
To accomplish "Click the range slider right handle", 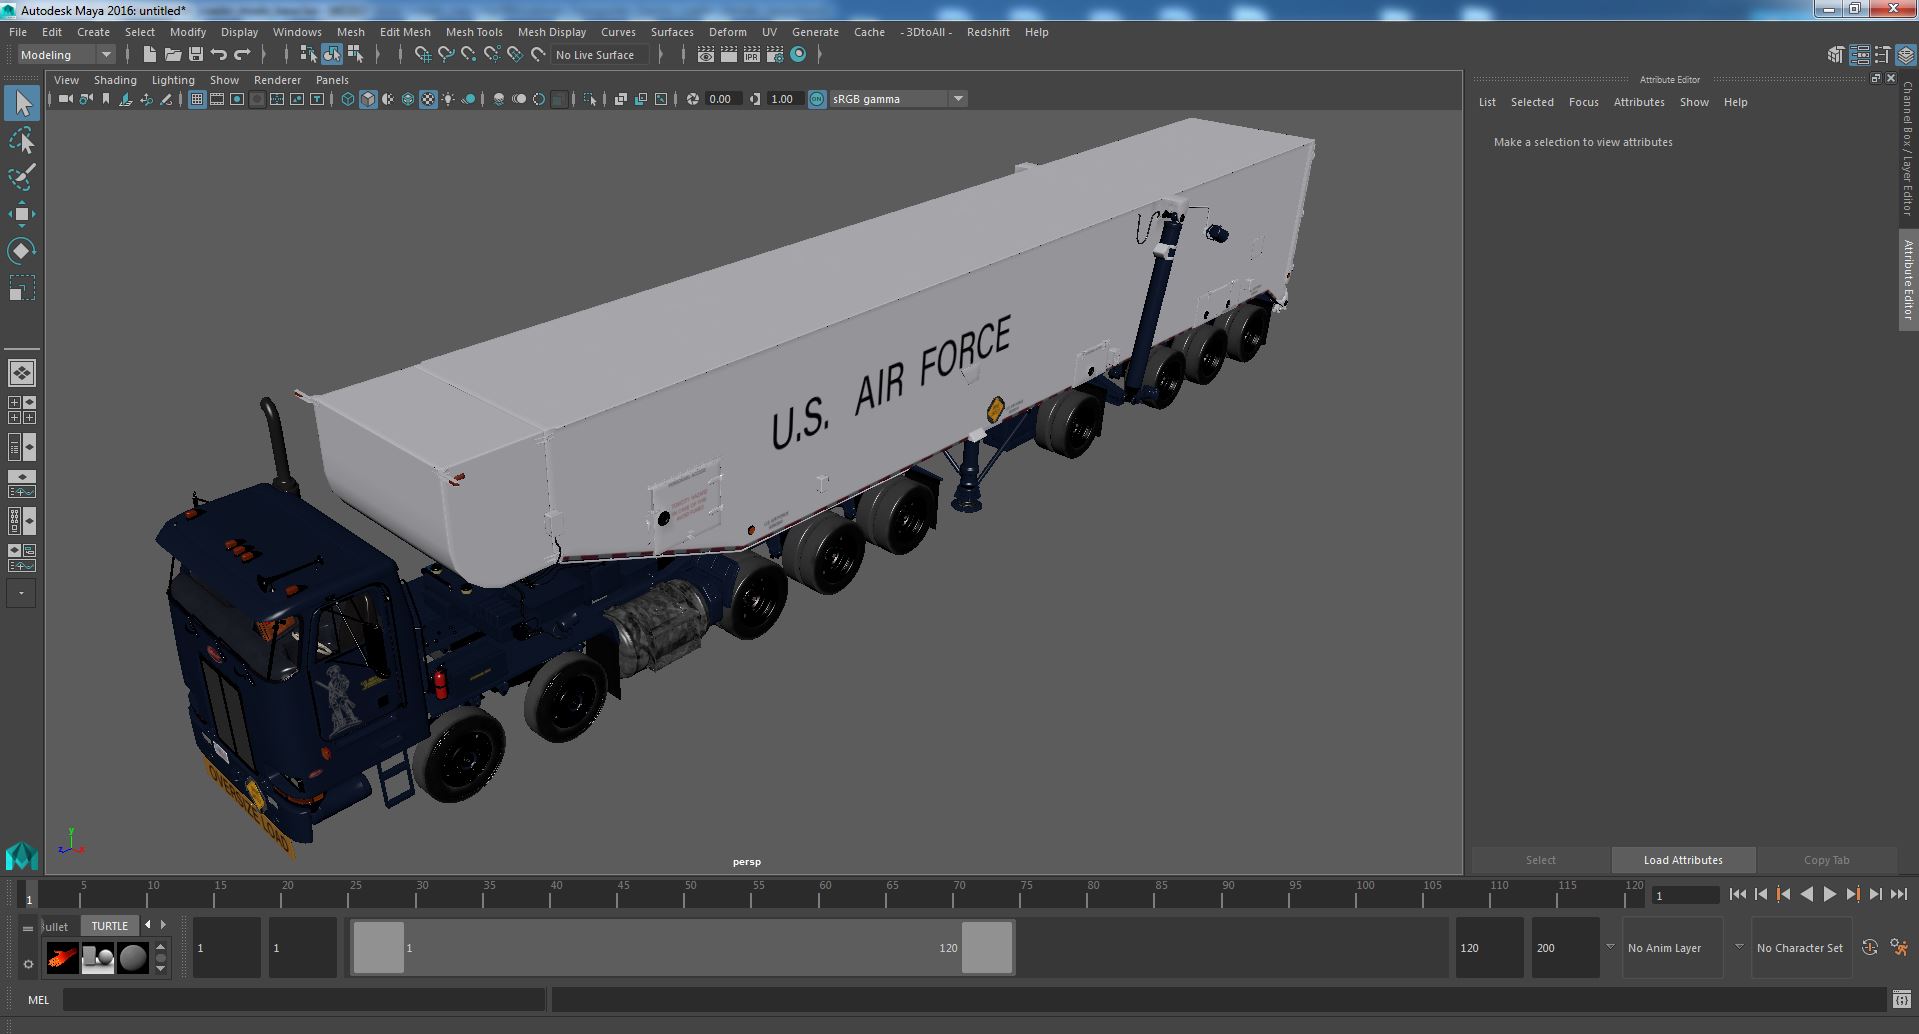I will [x=987, y=947].
